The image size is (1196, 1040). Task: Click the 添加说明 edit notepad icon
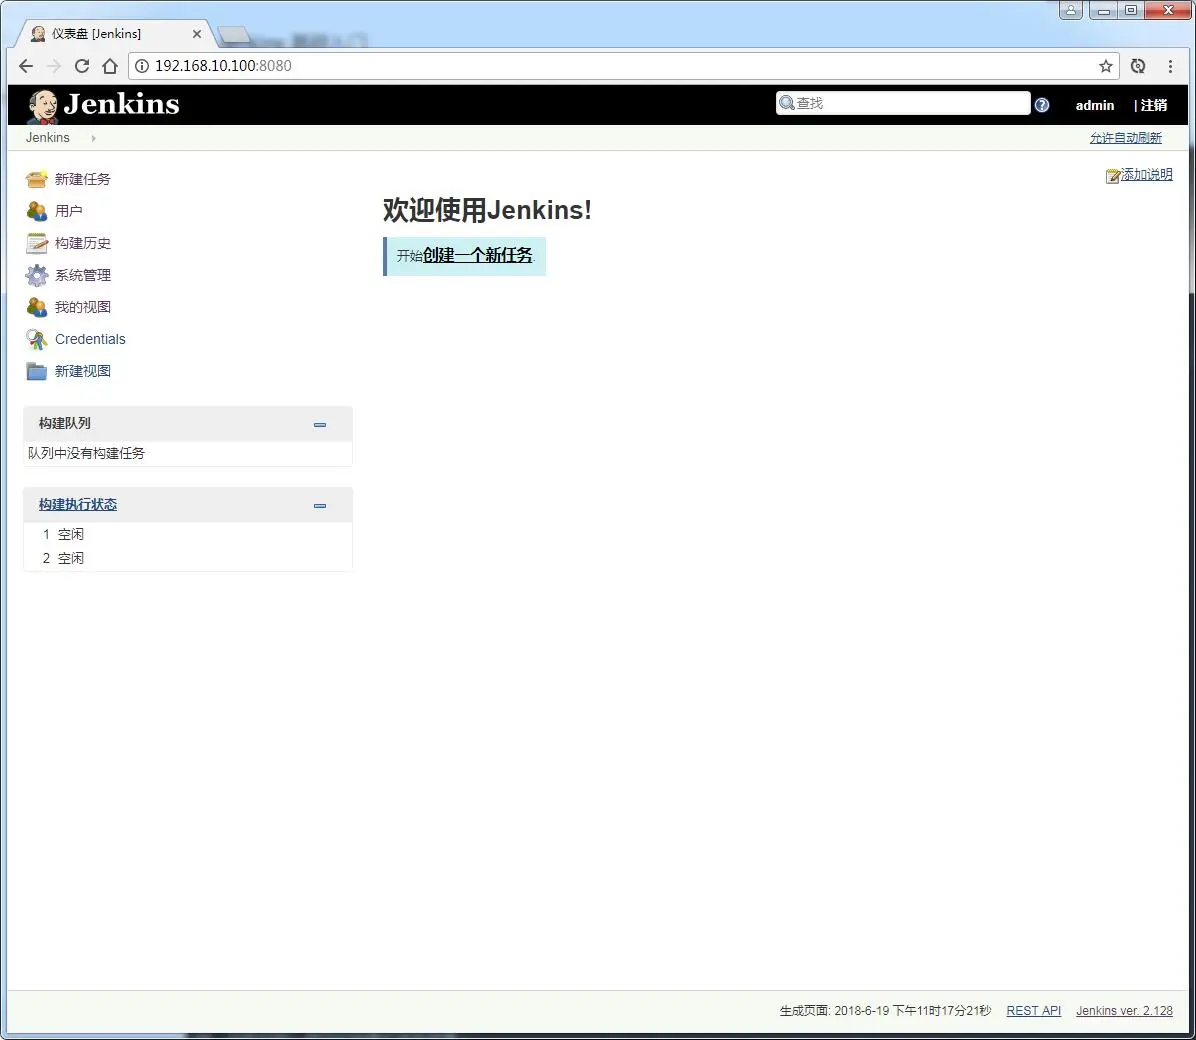click(x=1113, y=176)
